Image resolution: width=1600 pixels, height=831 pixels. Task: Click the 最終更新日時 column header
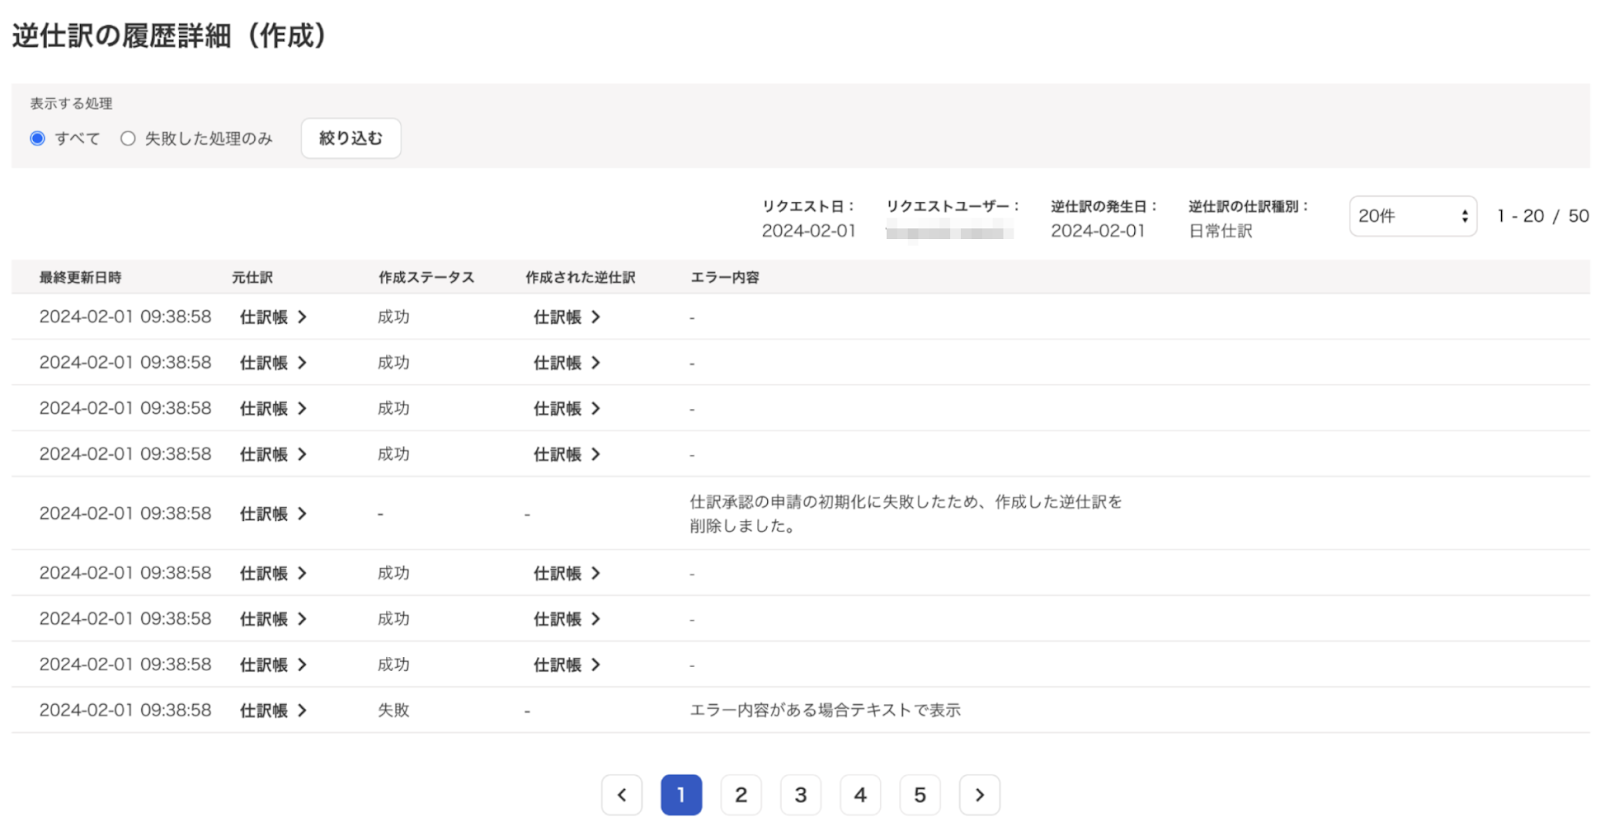pos(80,277)
